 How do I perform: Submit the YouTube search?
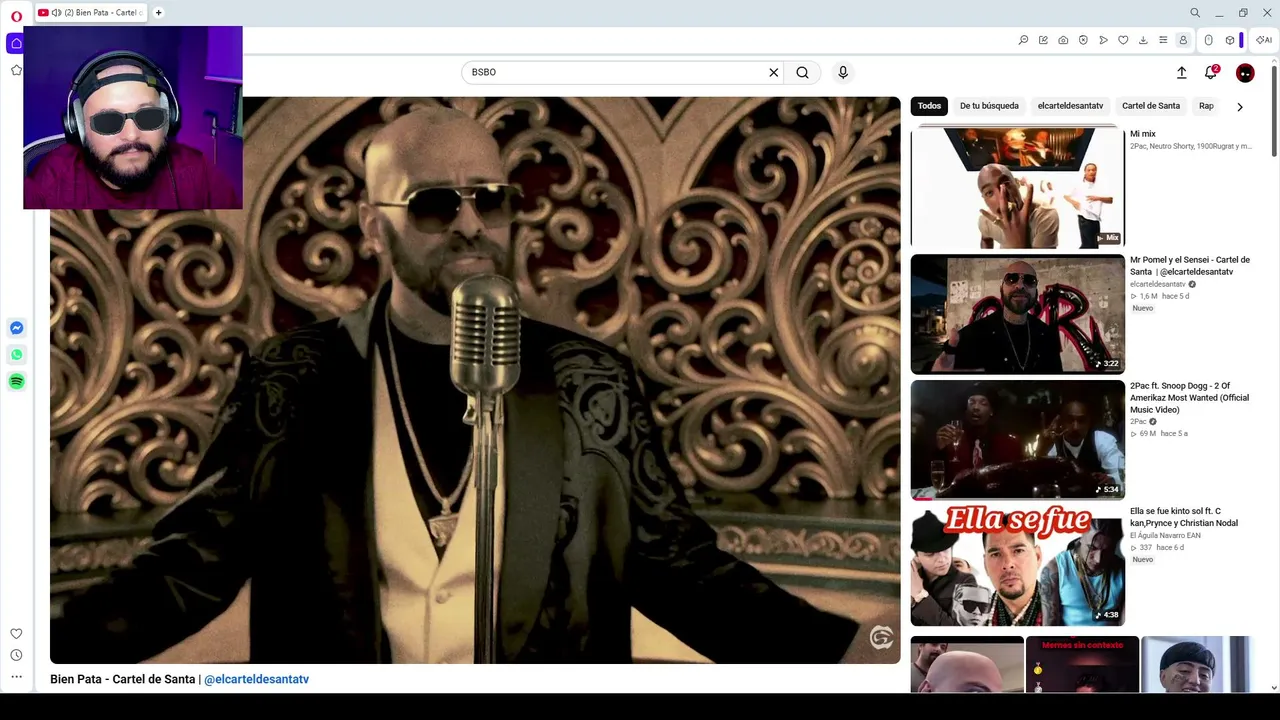802,72
